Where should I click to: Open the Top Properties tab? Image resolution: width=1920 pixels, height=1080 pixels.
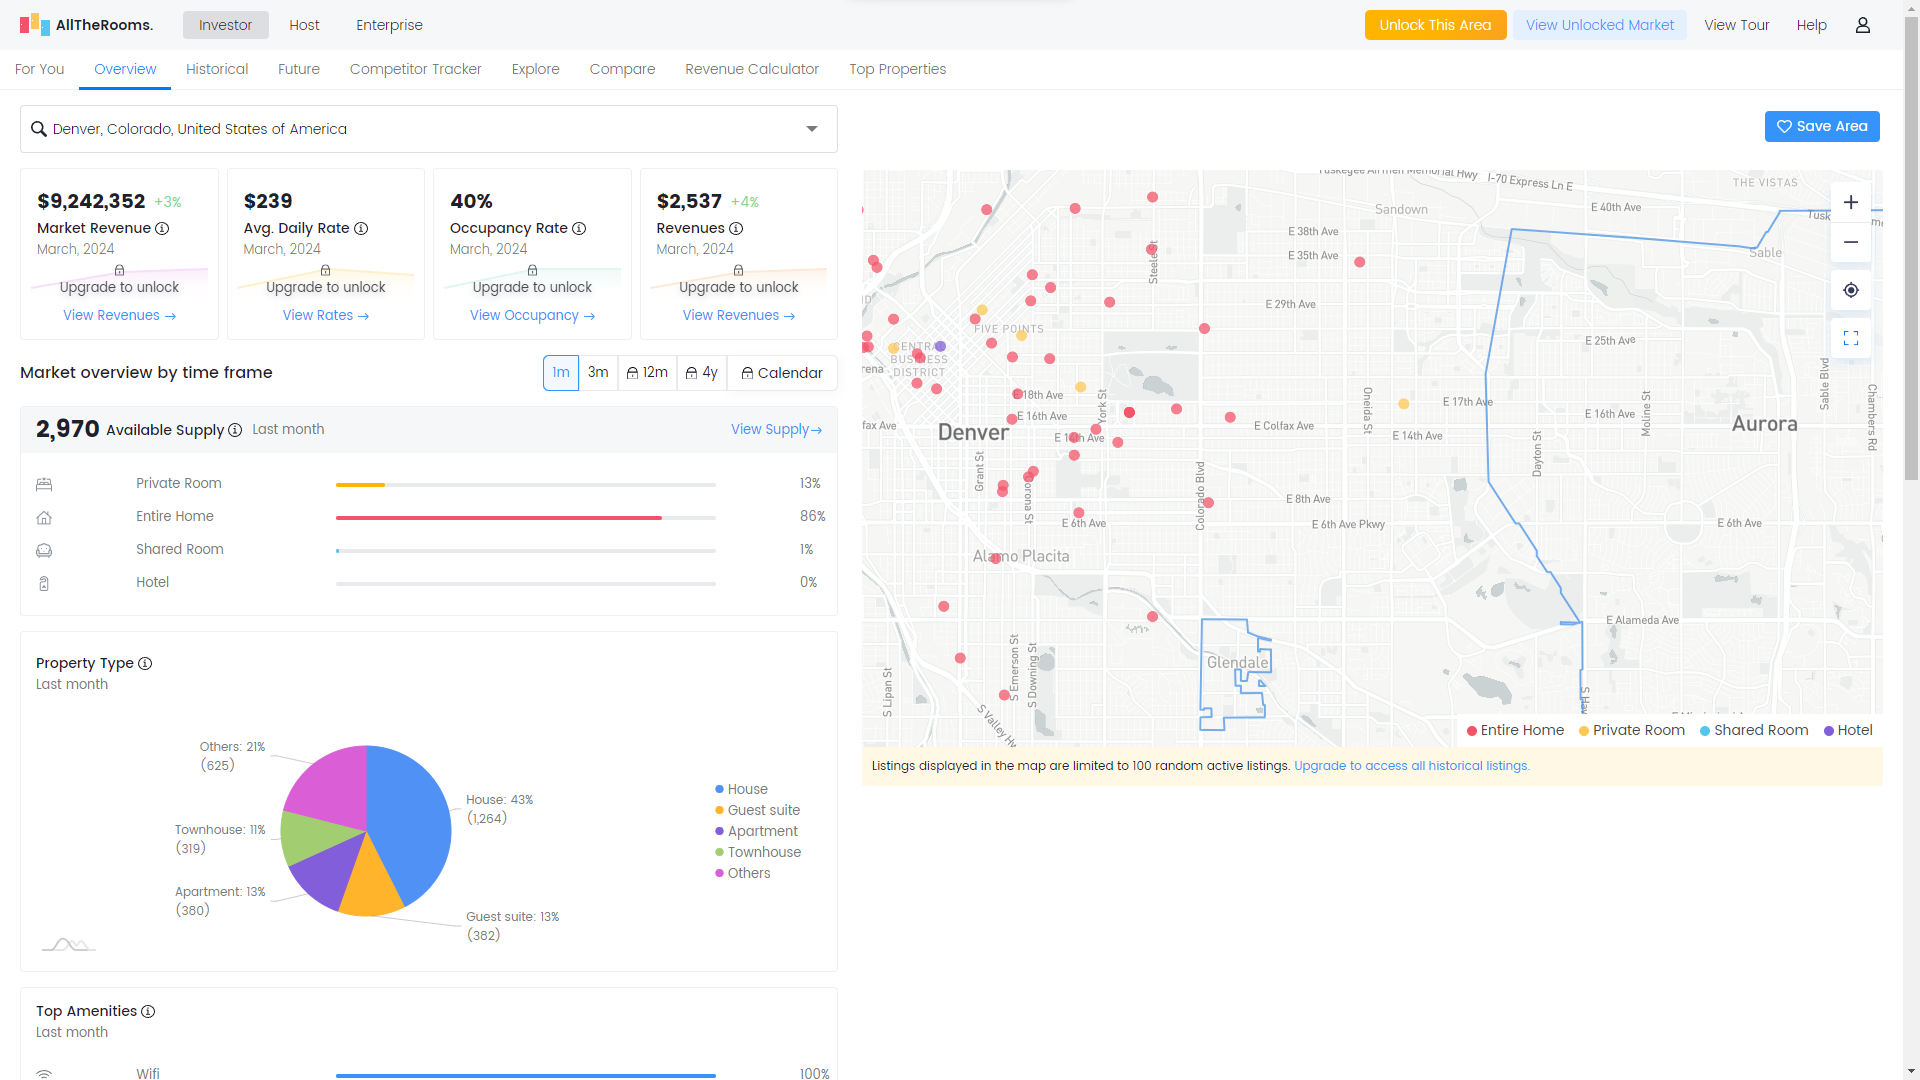[897, 69]
